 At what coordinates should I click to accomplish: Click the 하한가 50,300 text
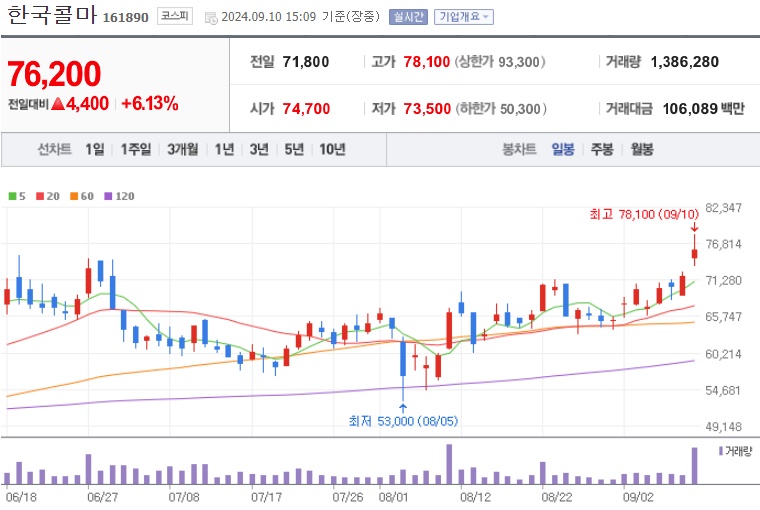pos(501,109)
